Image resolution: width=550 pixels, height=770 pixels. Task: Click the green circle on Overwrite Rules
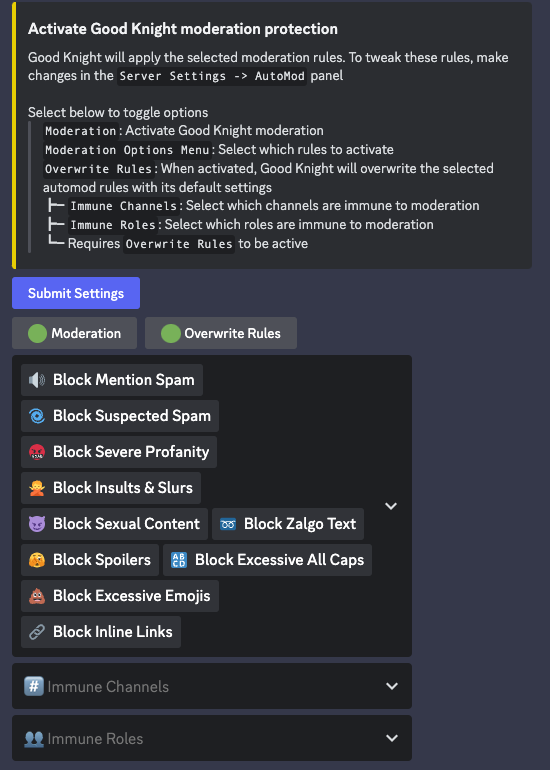tap(170, 333)
